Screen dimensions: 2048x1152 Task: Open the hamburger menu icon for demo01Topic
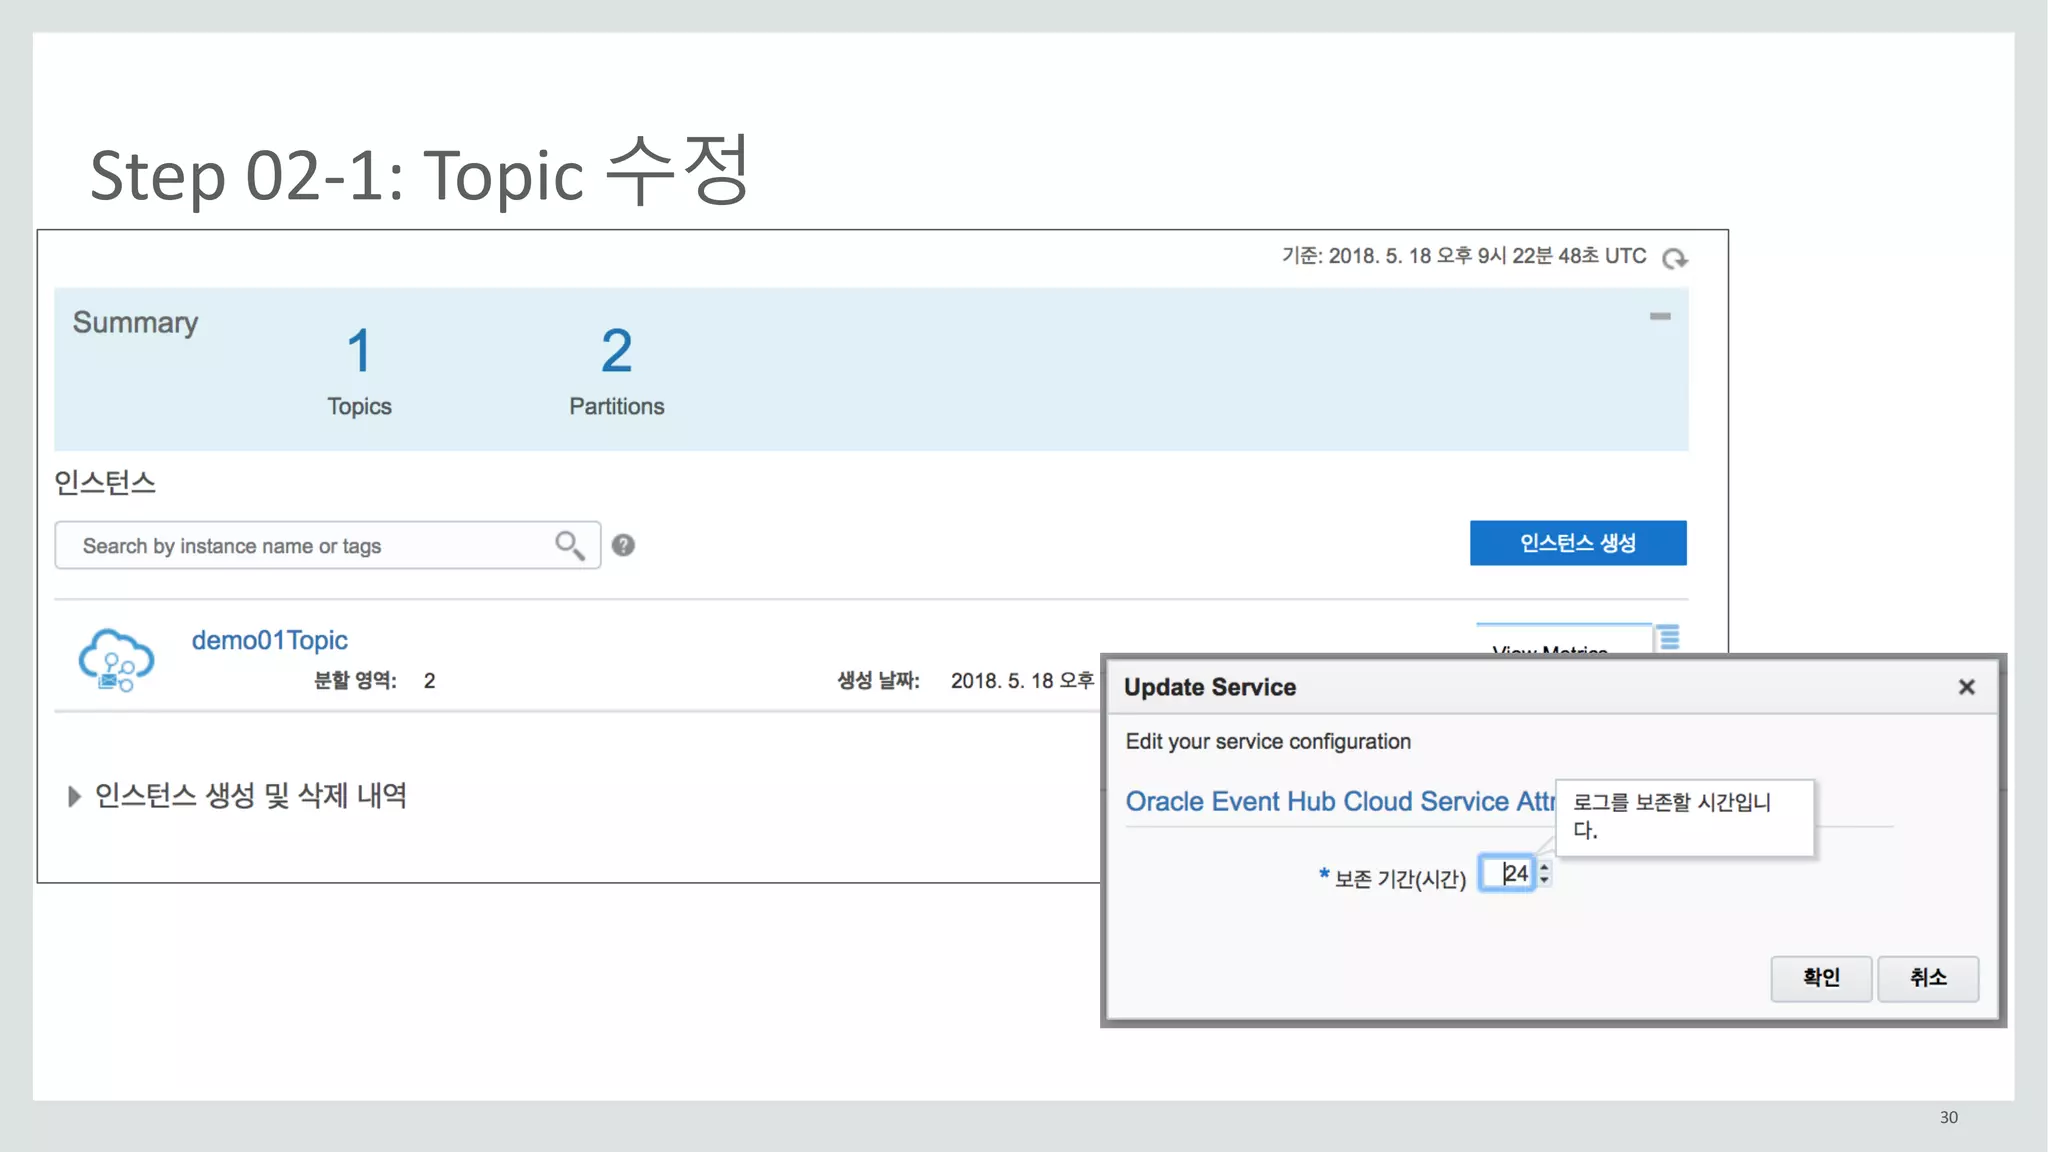click(1668, 637)
